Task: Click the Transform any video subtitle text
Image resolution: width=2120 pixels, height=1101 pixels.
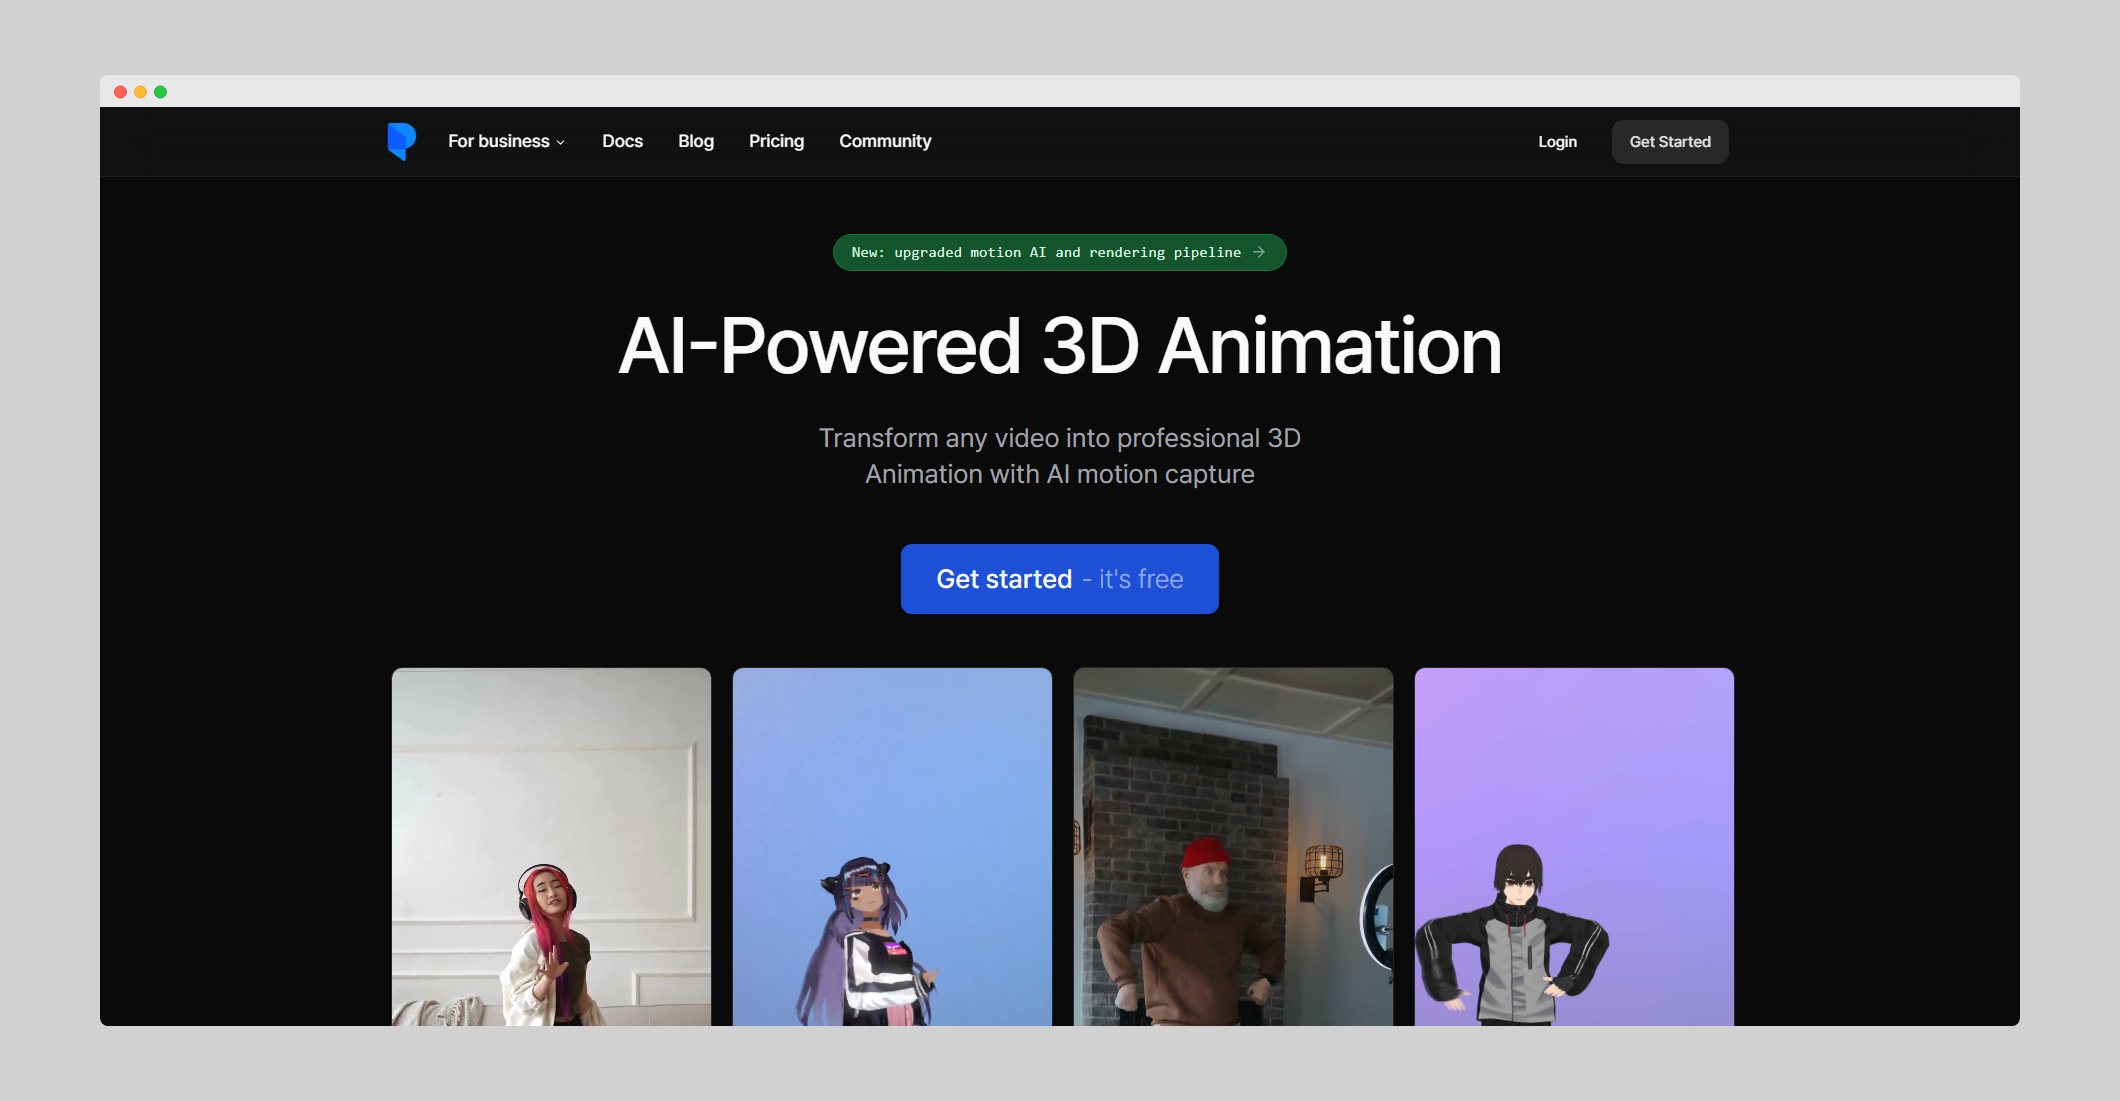Action: coord(1060,456)
